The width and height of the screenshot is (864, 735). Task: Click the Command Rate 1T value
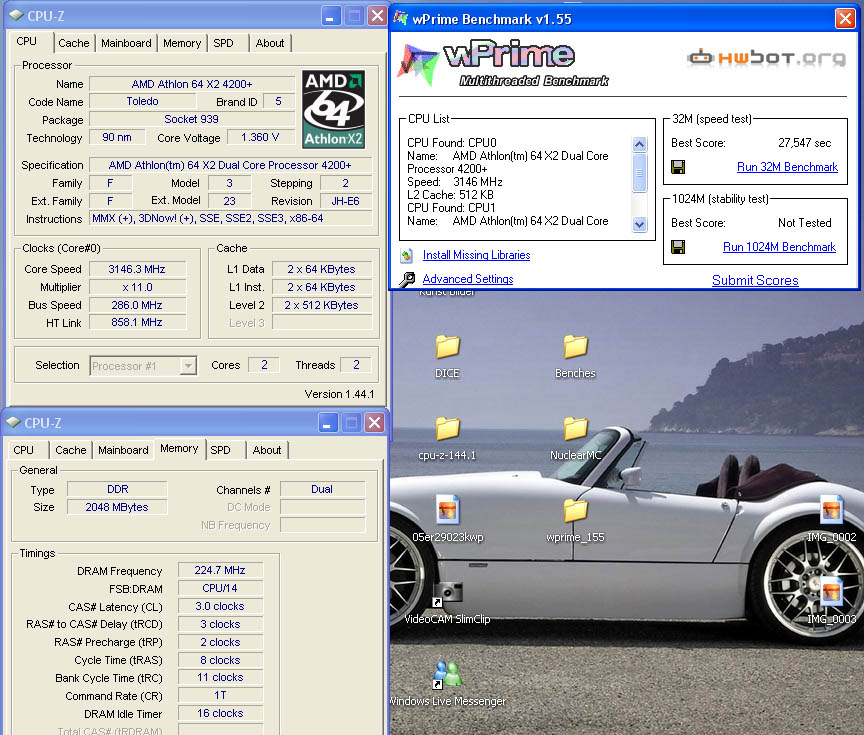click(x=220, y=696)
